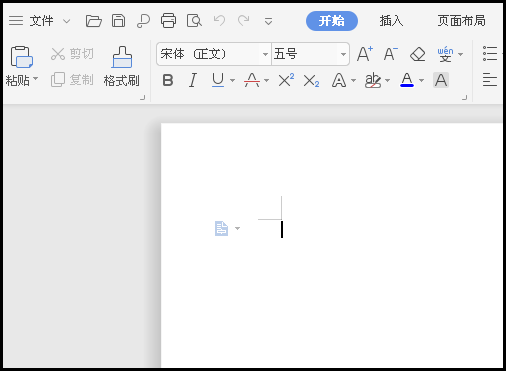The height and width of the screenshot is (371, 506).
Task: Open the 文件 menu
Action: pos(41,21)
